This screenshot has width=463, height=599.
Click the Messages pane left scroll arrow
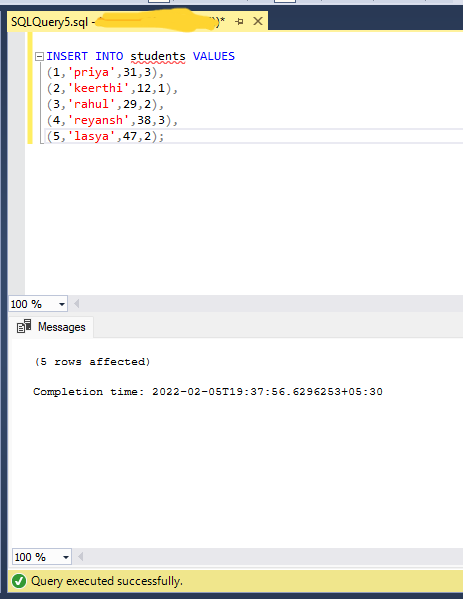(x=80, y=557)
